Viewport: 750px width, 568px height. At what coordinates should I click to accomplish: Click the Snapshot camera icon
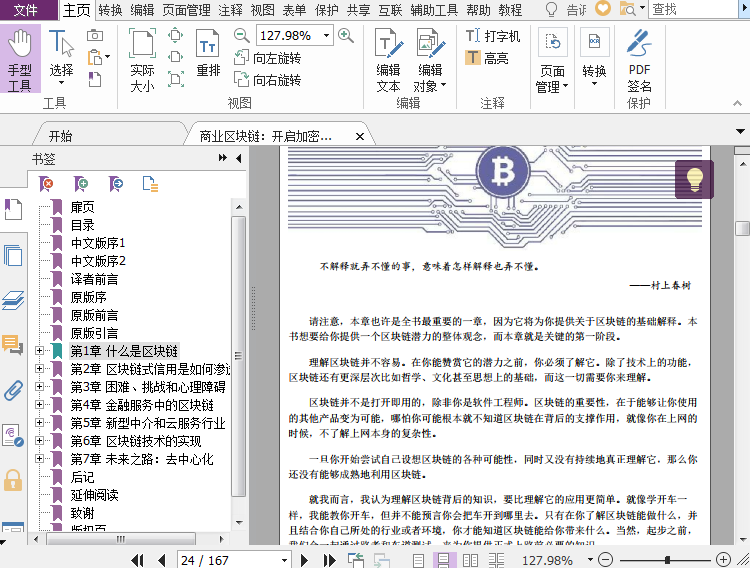(95, 35)
